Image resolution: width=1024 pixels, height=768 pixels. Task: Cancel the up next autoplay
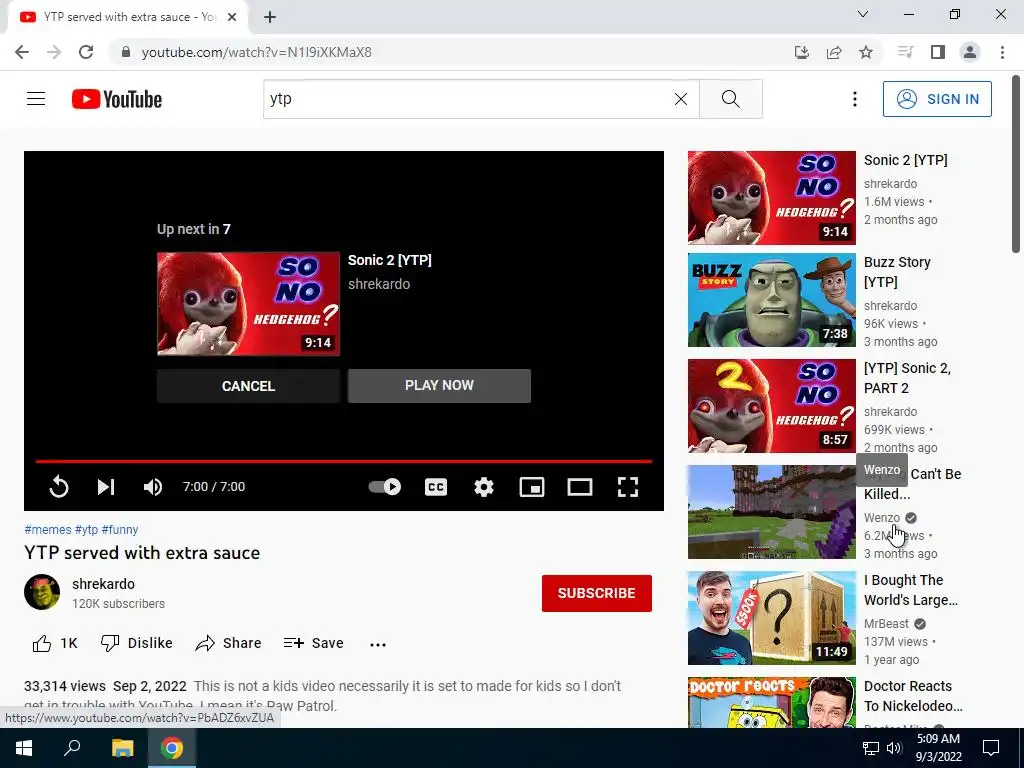248,386
